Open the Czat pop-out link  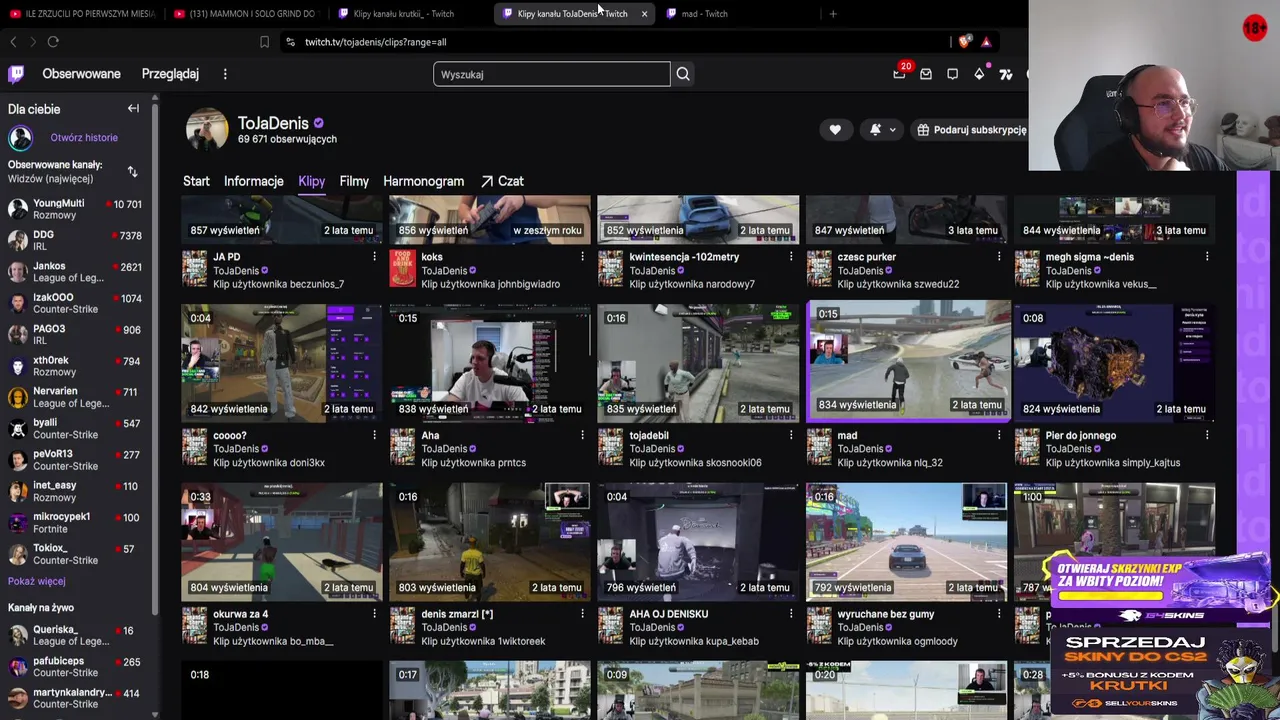click(502, 181)
